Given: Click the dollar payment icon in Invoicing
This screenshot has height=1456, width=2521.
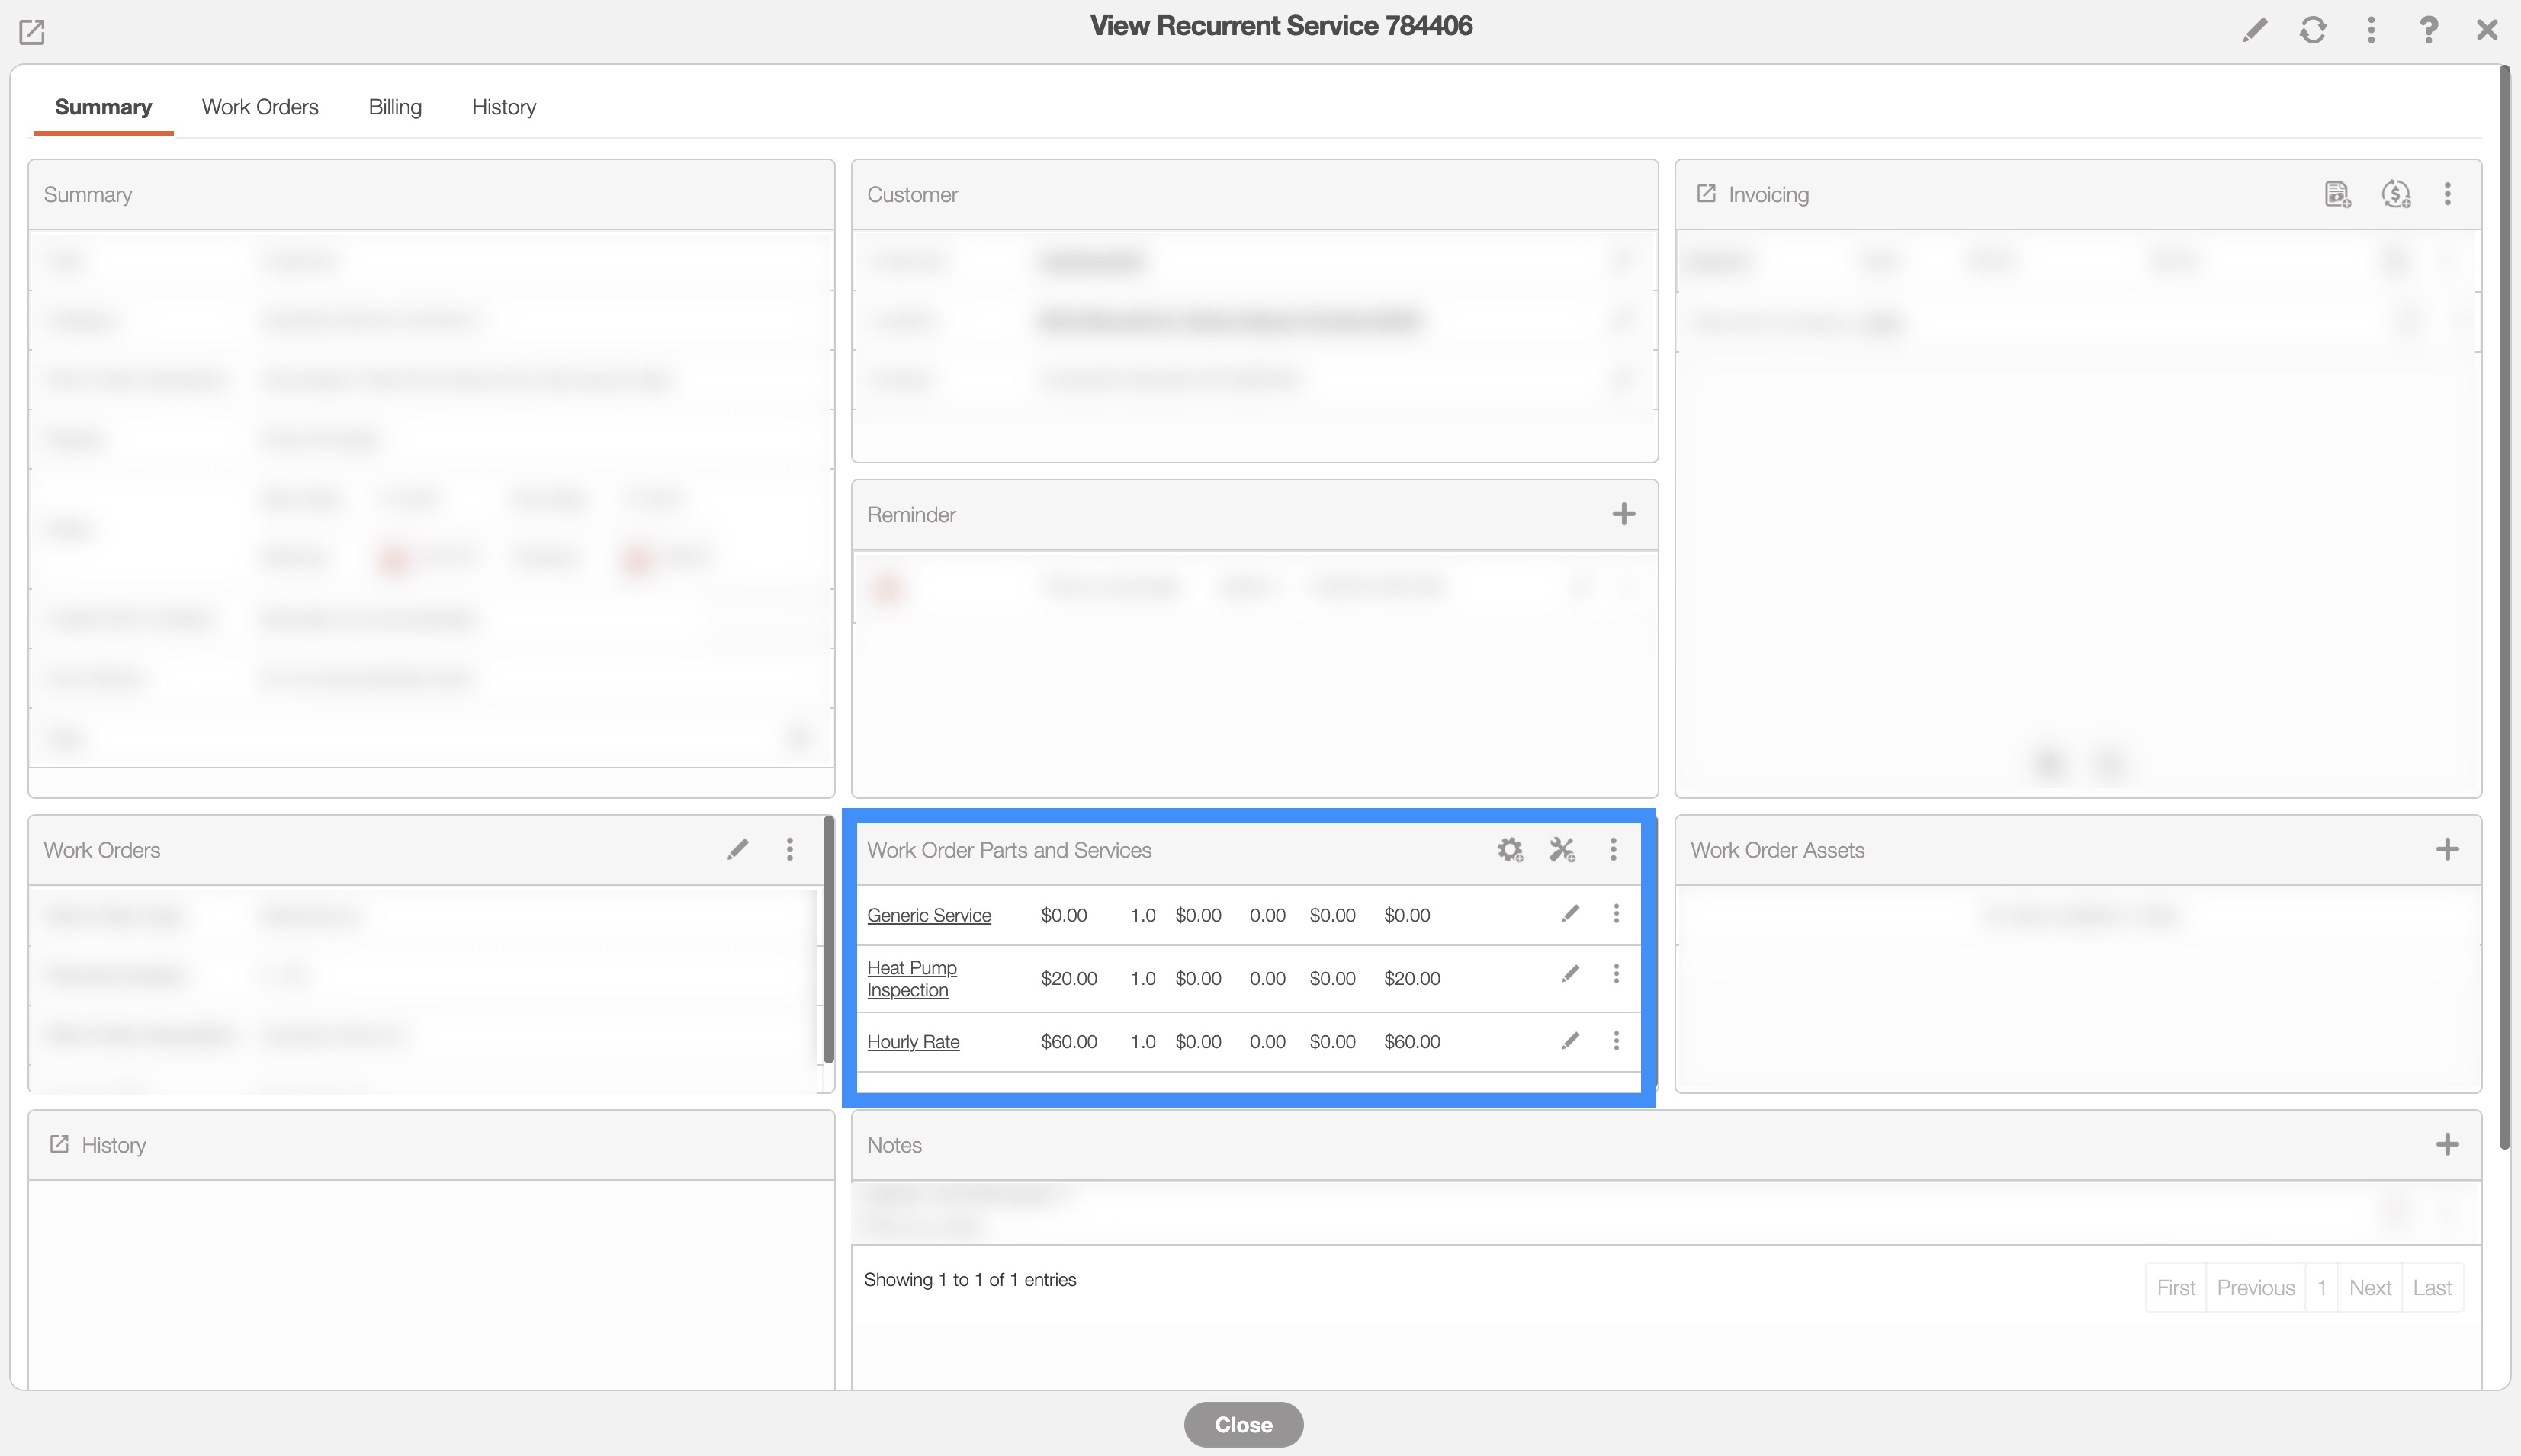Looking at the screenshot, I should 2396,194.
